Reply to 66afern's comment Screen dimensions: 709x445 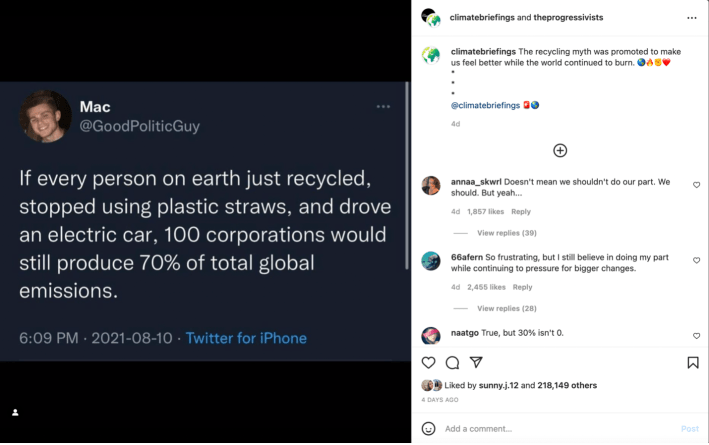tap(522, 287)
